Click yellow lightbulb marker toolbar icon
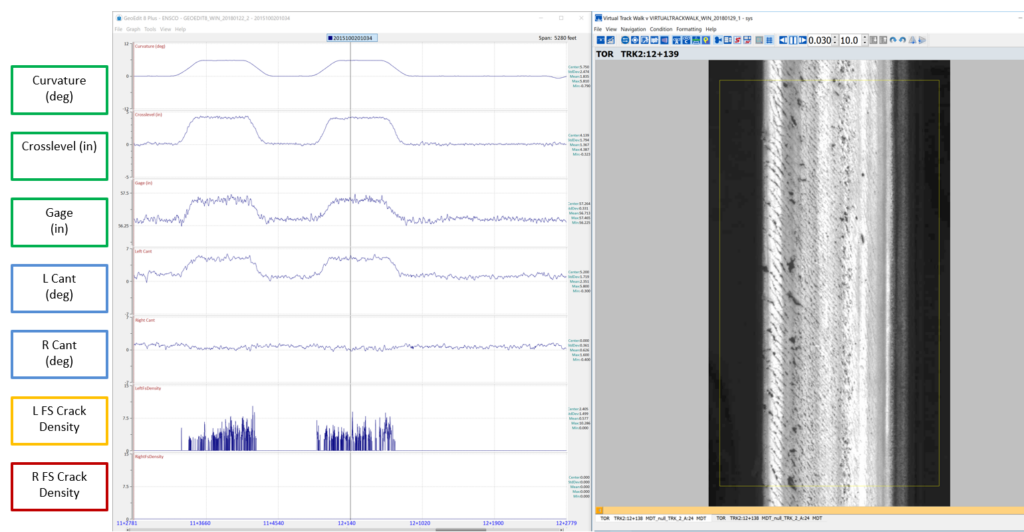The image size is (1024, 532). click(x=706, y=40)
